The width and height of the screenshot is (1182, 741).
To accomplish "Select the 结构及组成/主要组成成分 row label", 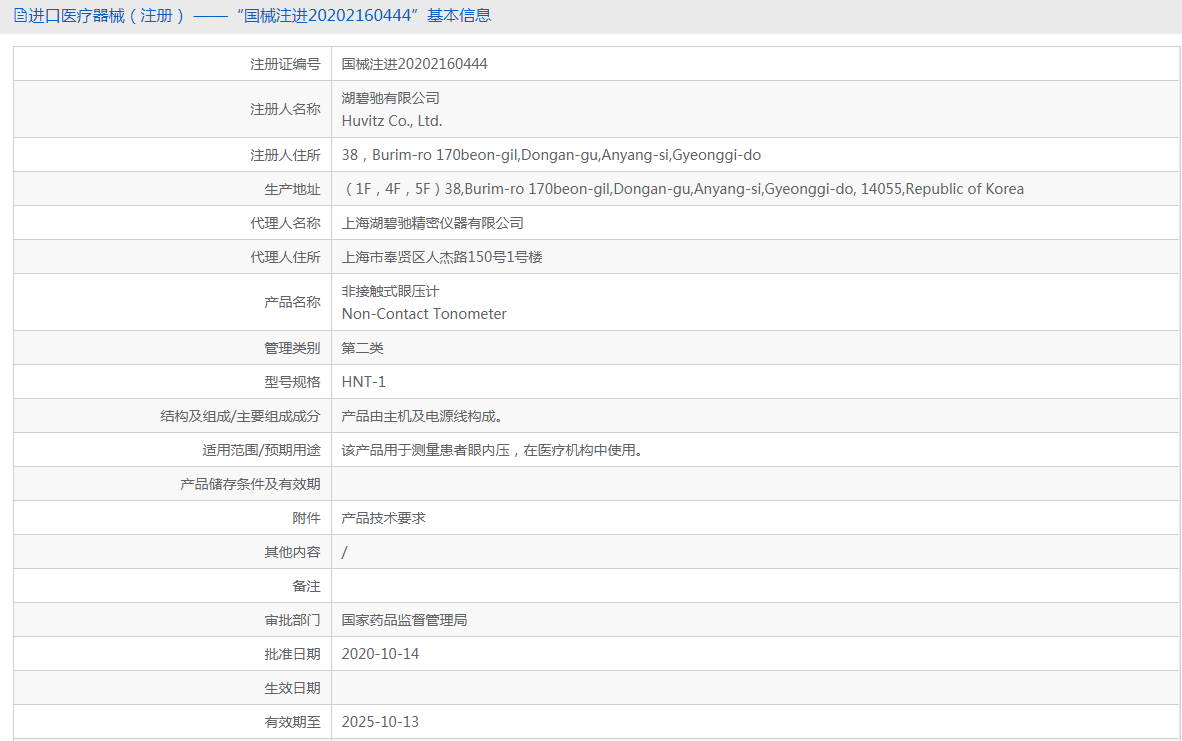I will click(240, 416).
